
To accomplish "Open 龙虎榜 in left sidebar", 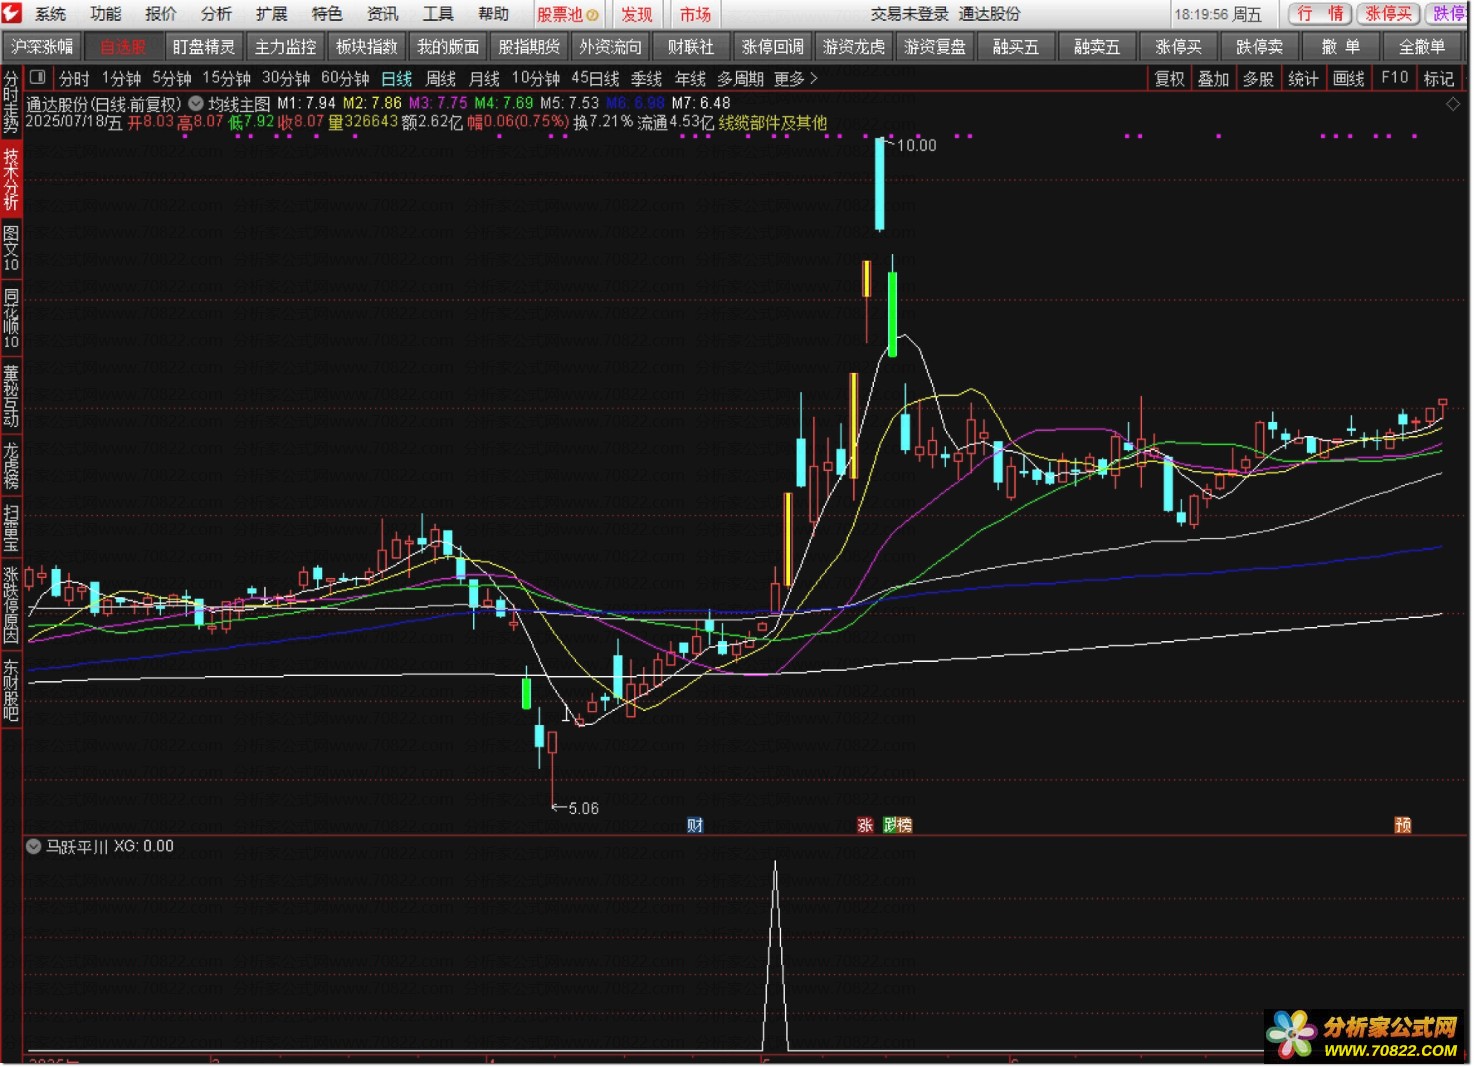I will coord(11,464).
